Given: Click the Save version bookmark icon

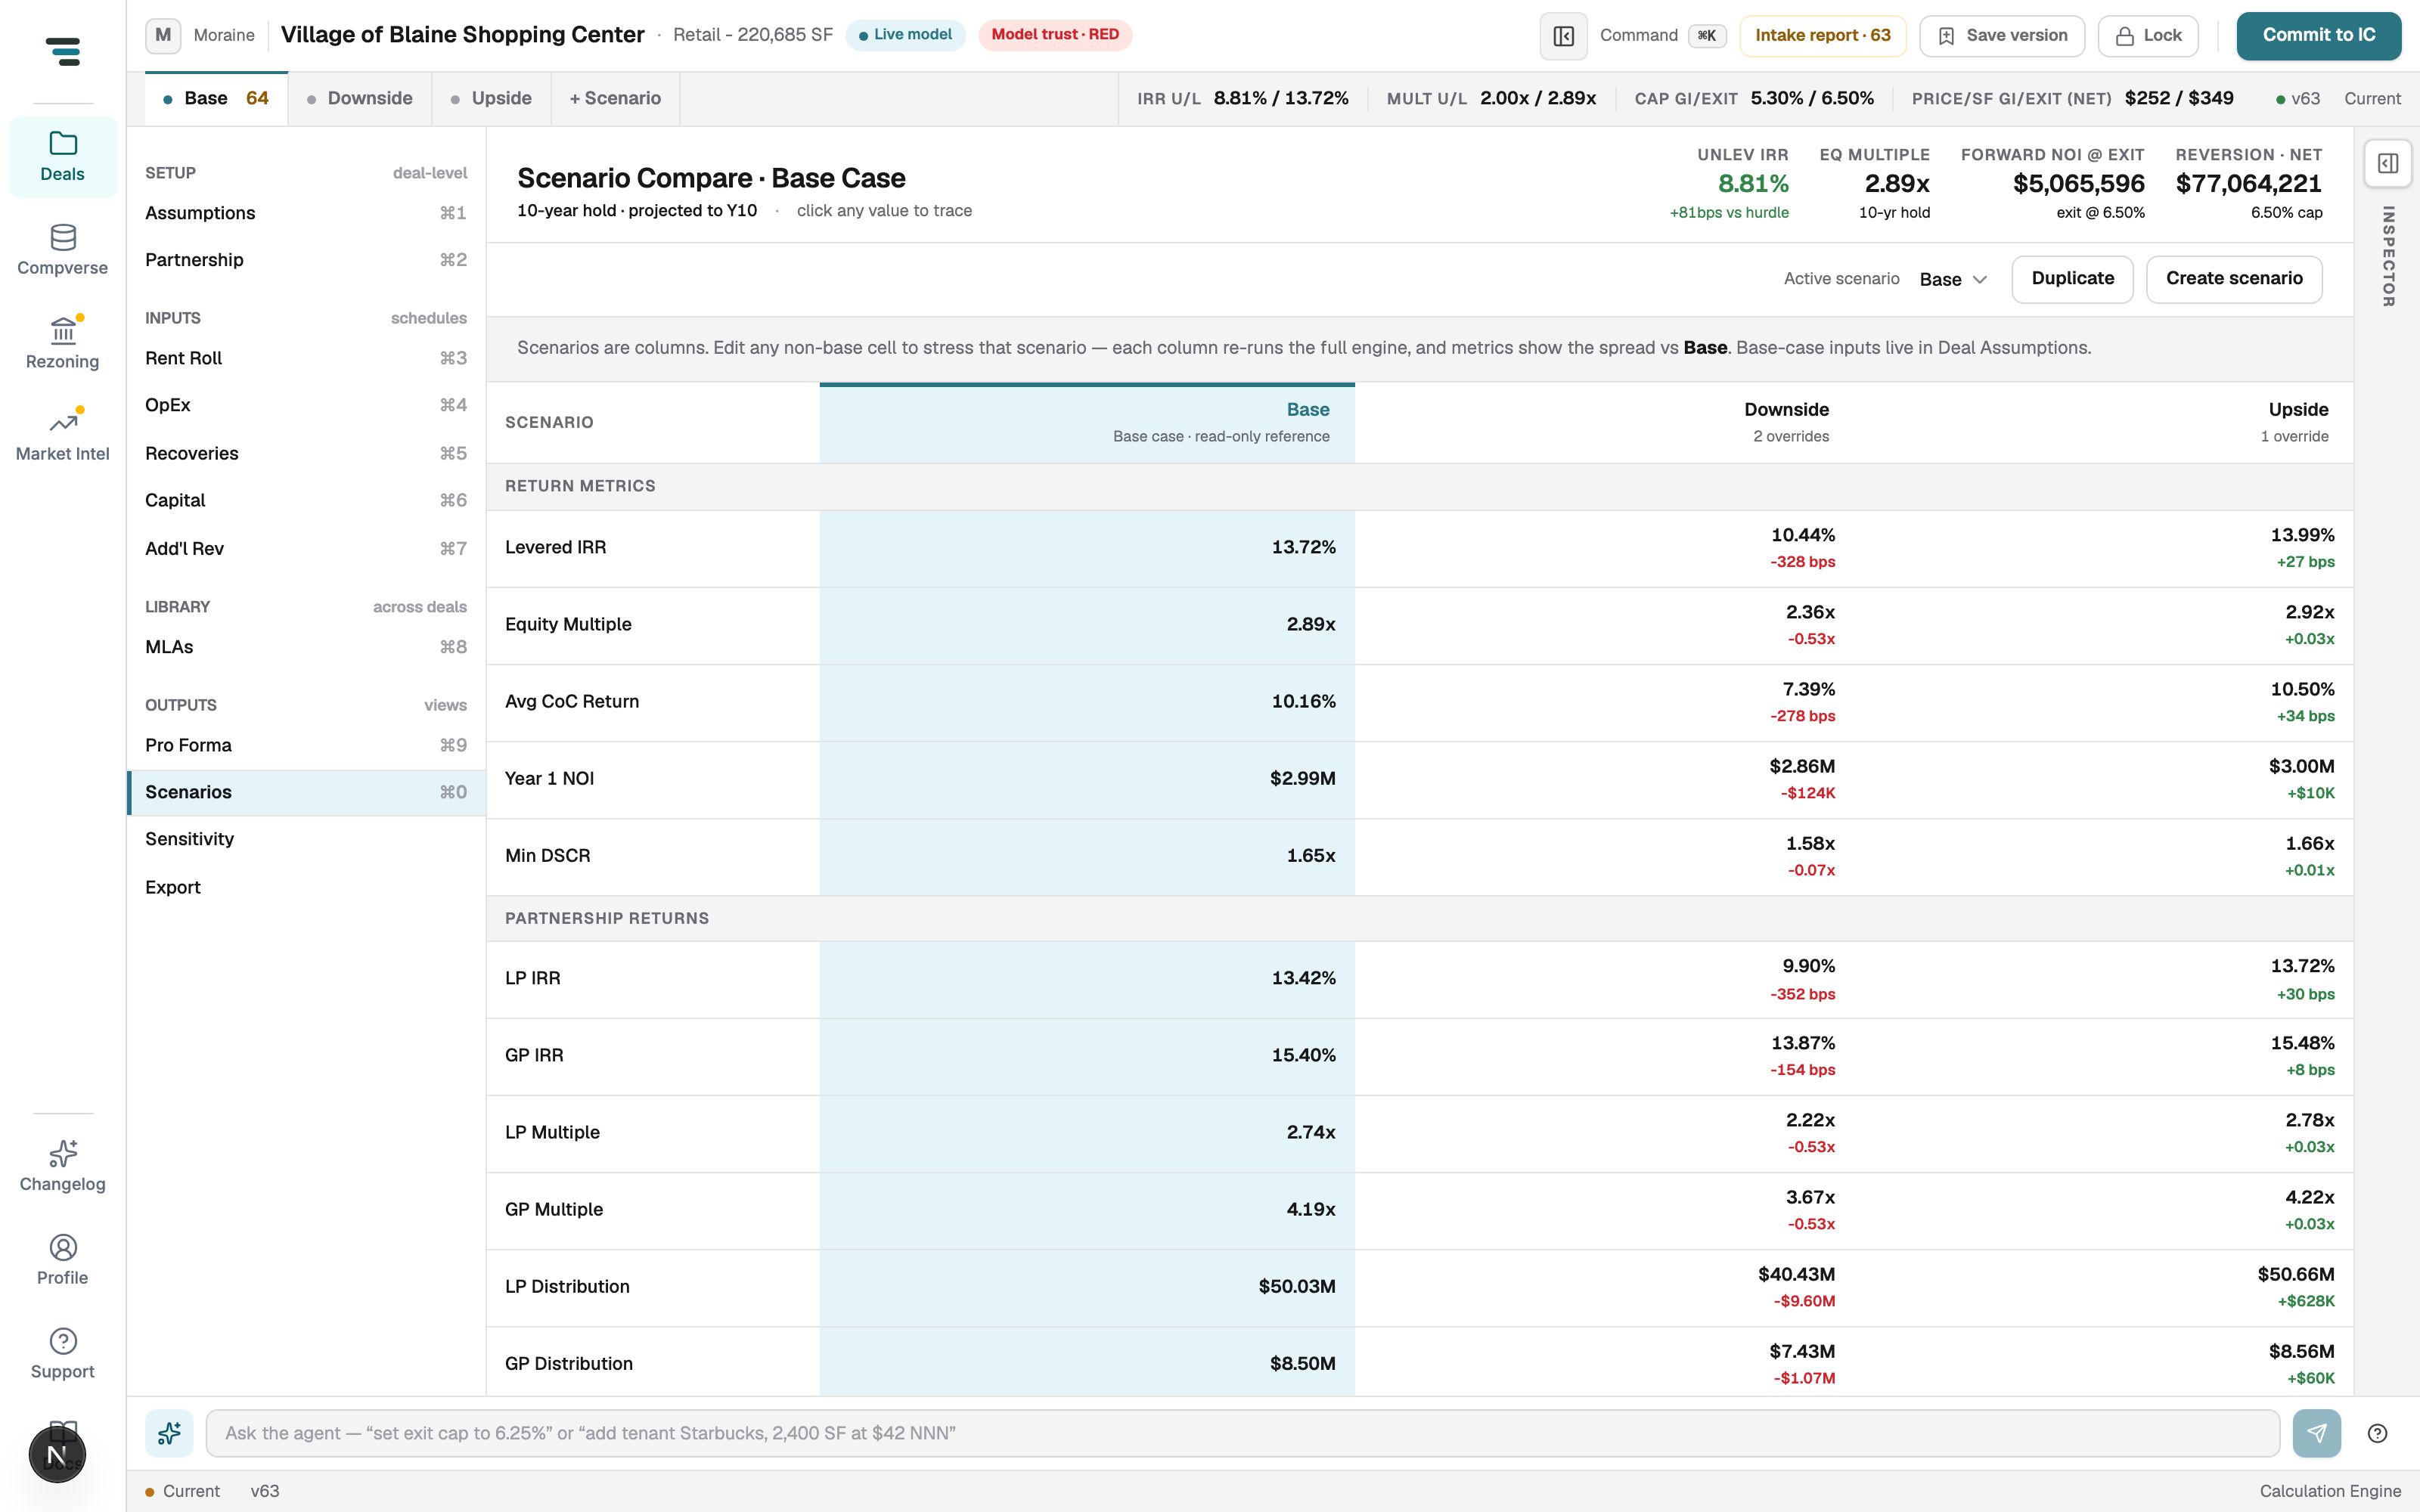Looking at the screenshot, I should 1946,36.
